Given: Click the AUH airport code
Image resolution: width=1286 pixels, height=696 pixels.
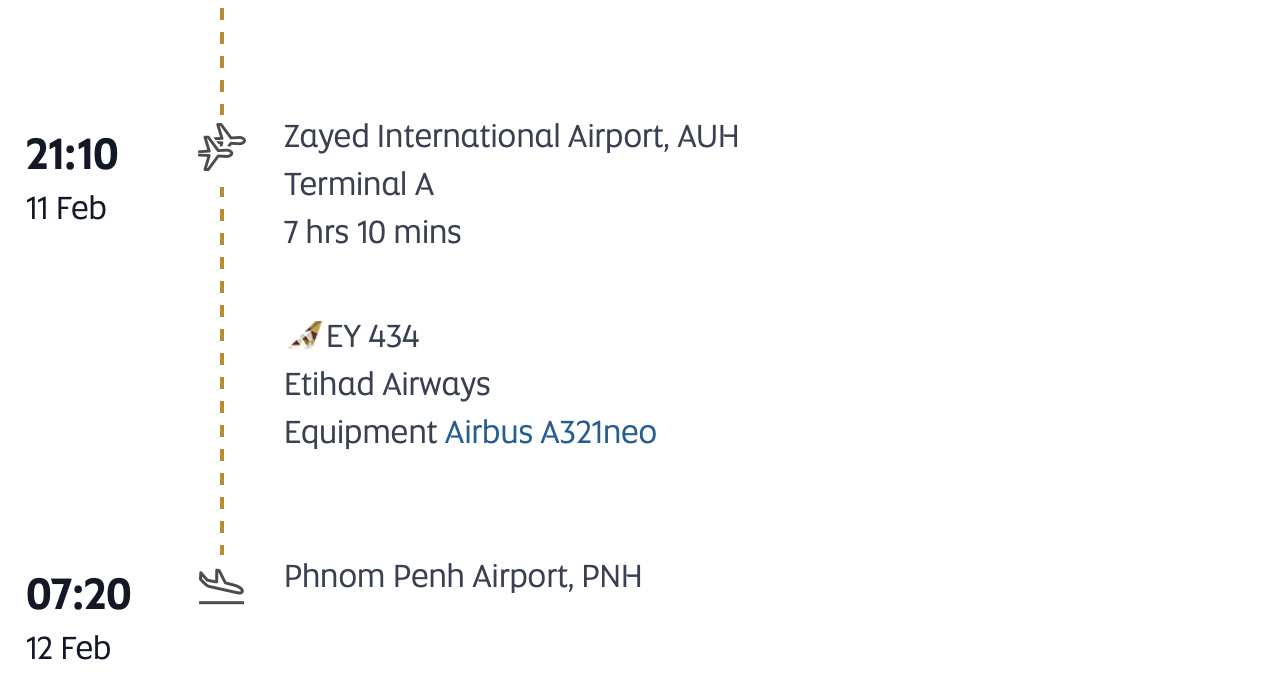Looking at the screenshot, I should [x=708, y=136].
